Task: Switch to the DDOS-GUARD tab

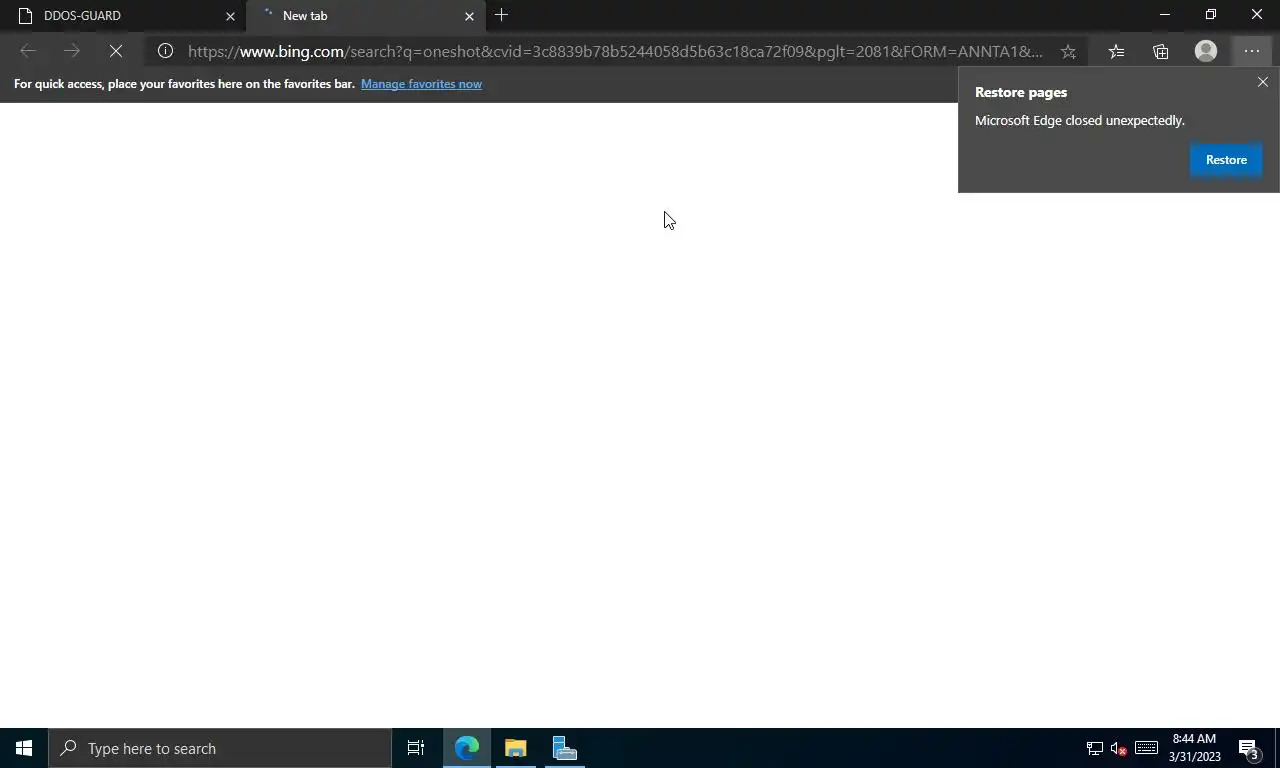Action: click(122, 16)
